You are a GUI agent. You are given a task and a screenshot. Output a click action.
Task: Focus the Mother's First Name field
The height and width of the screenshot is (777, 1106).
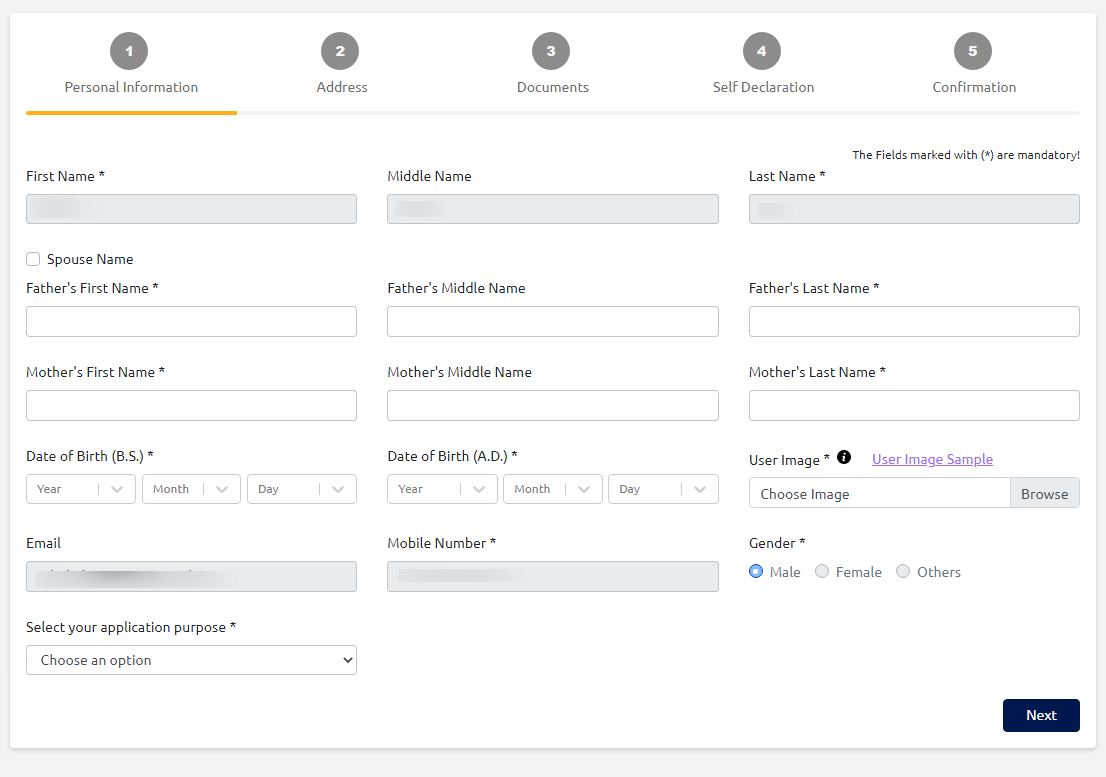pyautogui.click(x=191, y=405)
